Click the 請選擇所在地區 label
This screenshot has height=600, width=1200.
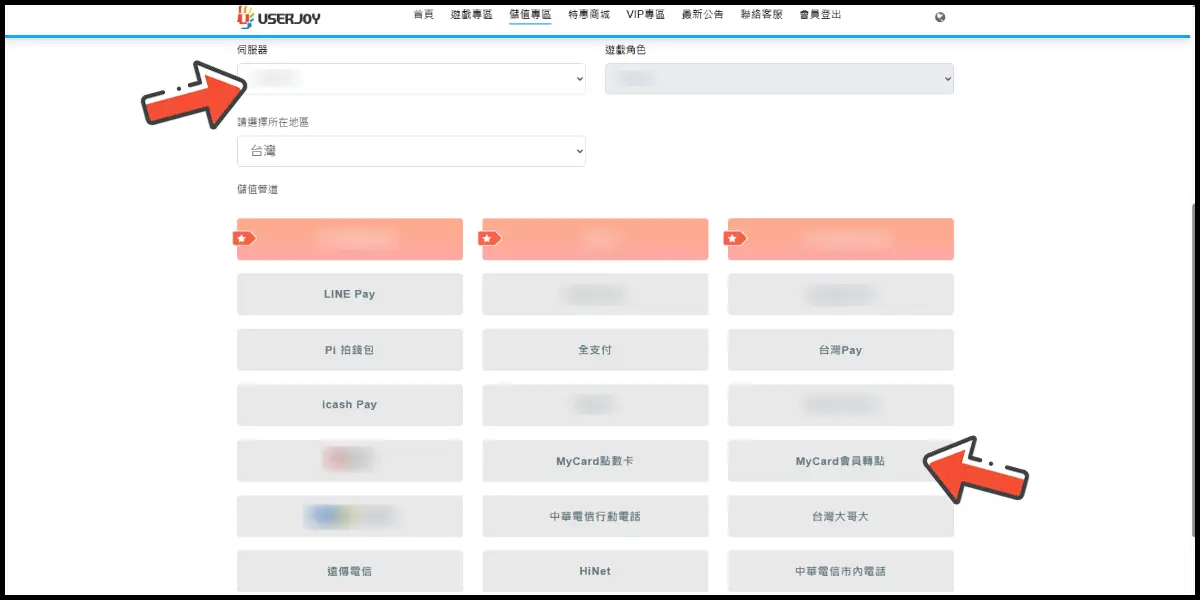pyautogui.click(x=273, y=122)
